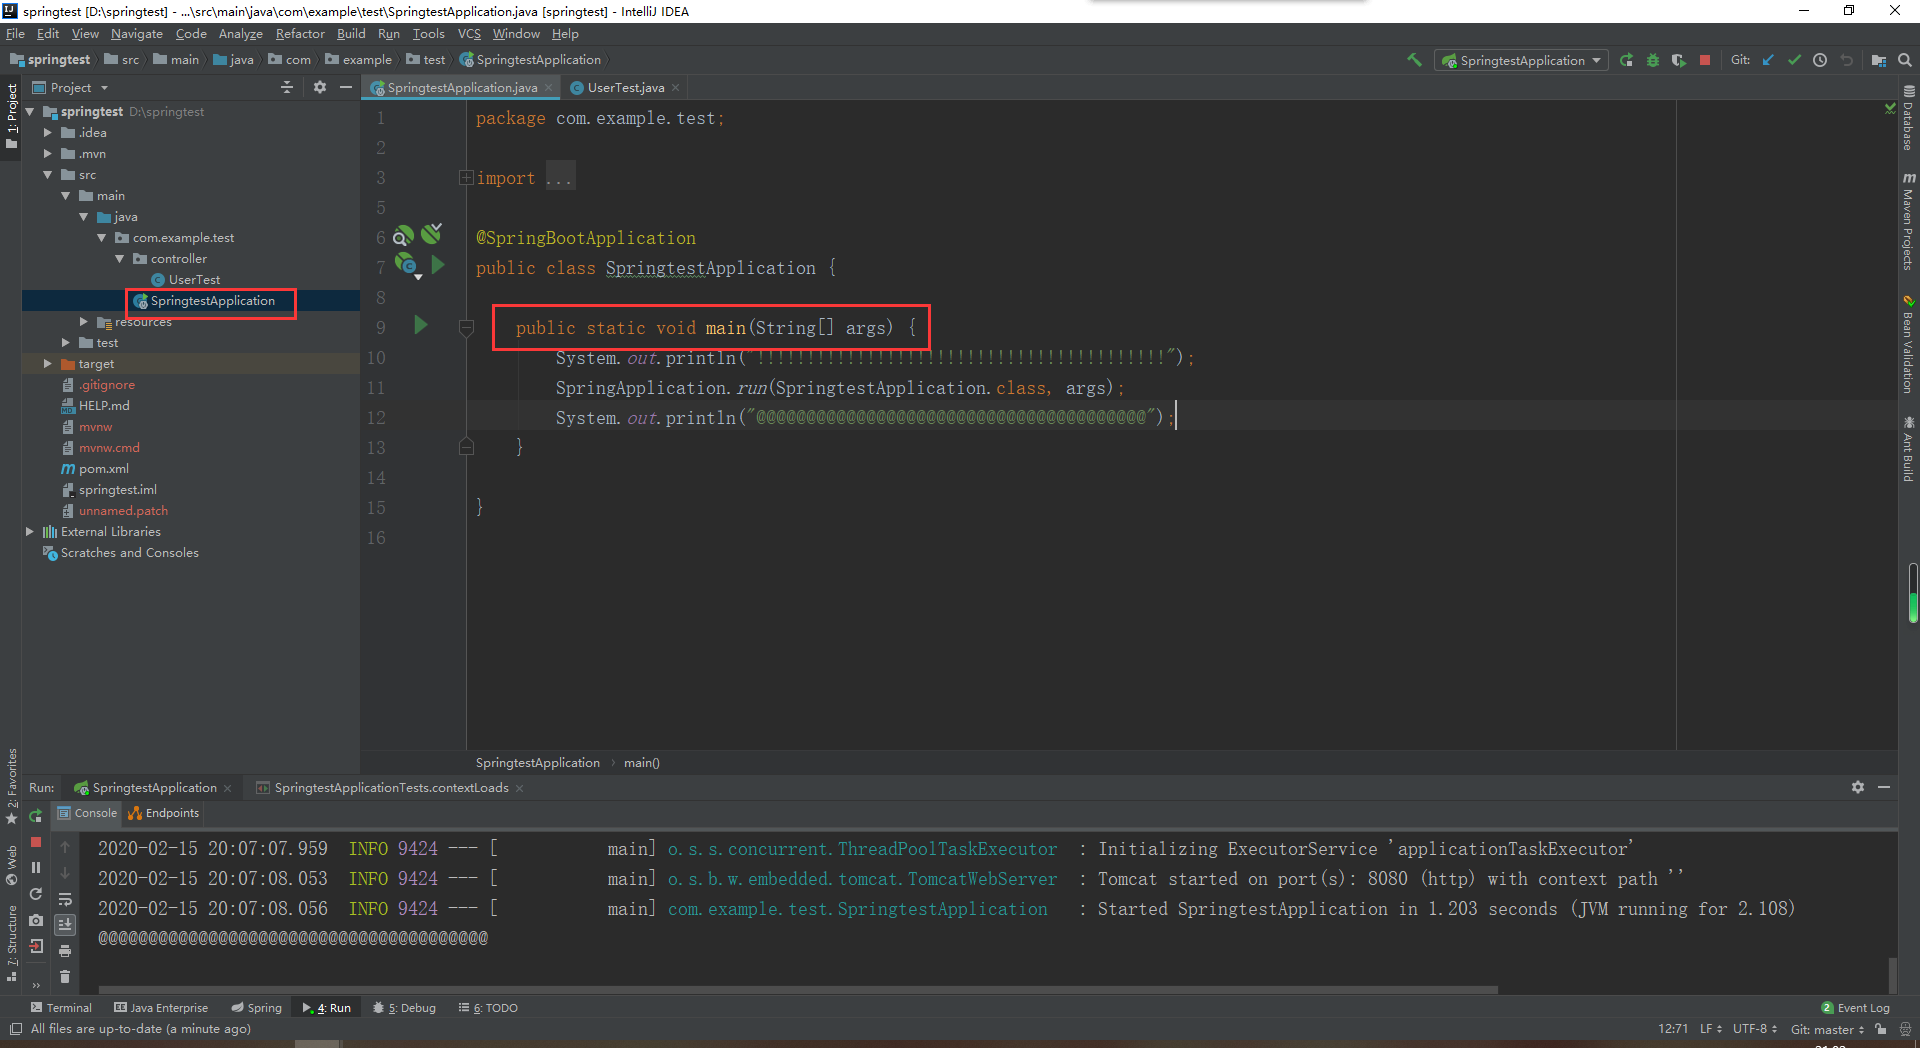Toggle the Ant Build side panel
1920x1048 pixels.
(1909, 449)
